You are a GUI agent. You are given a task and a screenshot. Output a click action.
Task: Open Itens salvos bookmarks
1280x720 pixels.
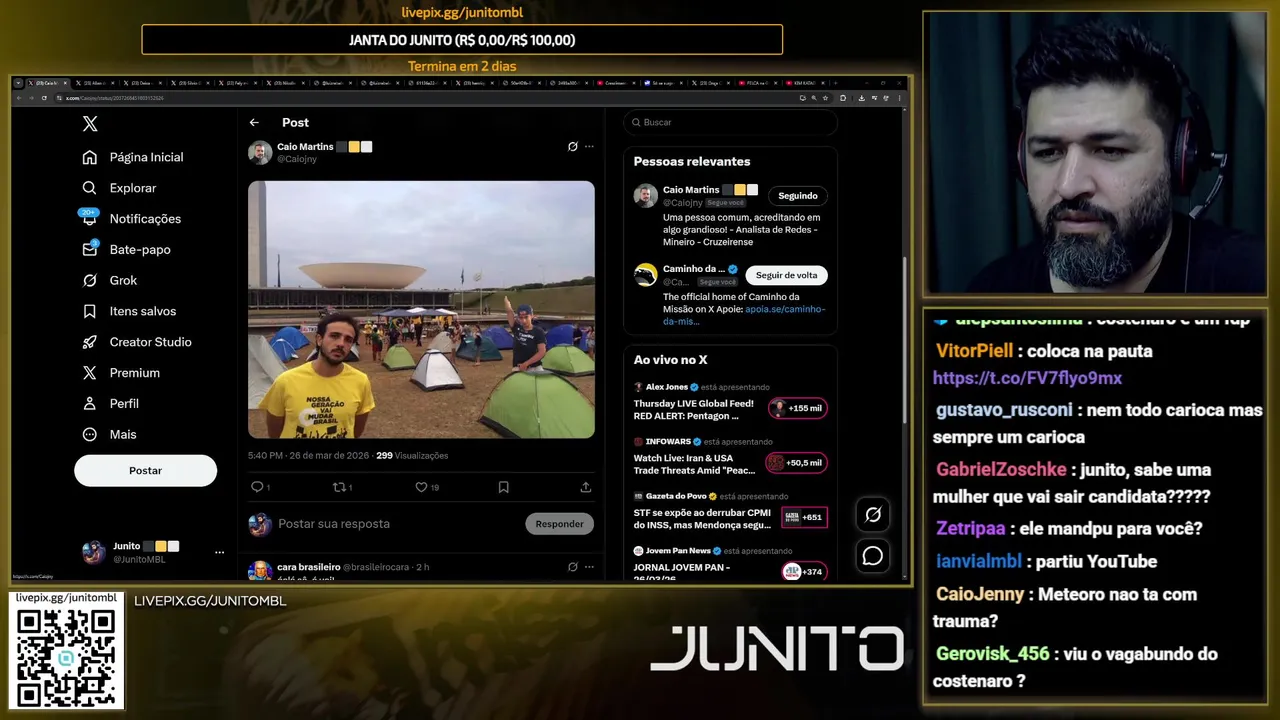(x=129, y=311)
